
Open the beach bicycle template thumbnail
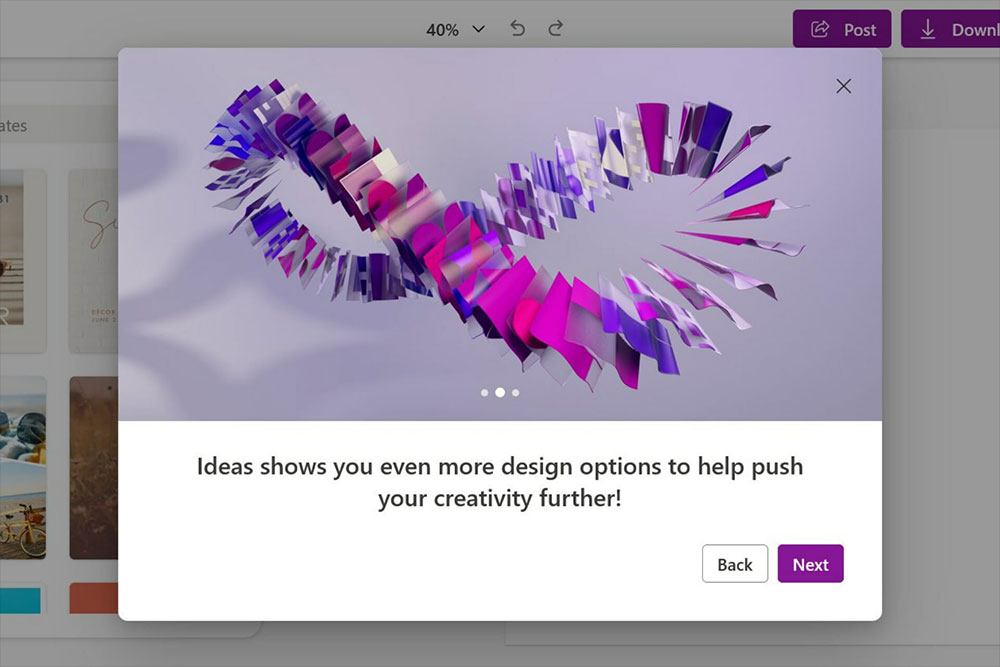23,467
